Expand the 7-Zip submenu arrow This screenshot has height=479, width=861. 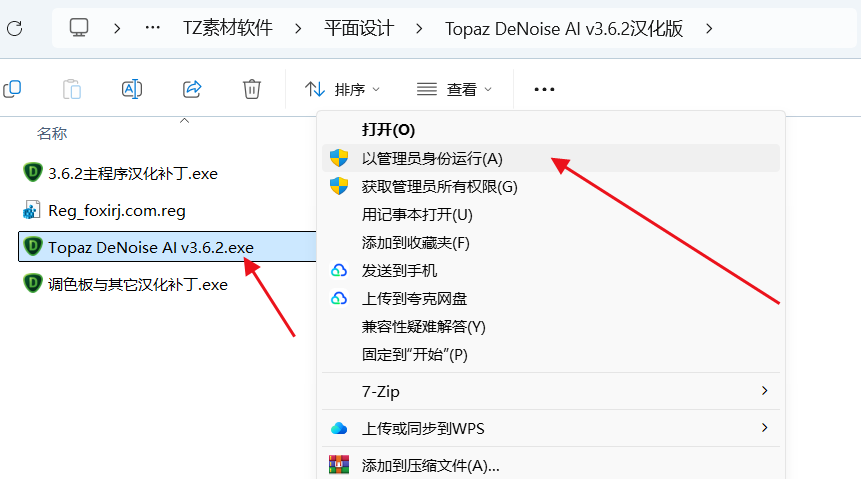(764, 391)
